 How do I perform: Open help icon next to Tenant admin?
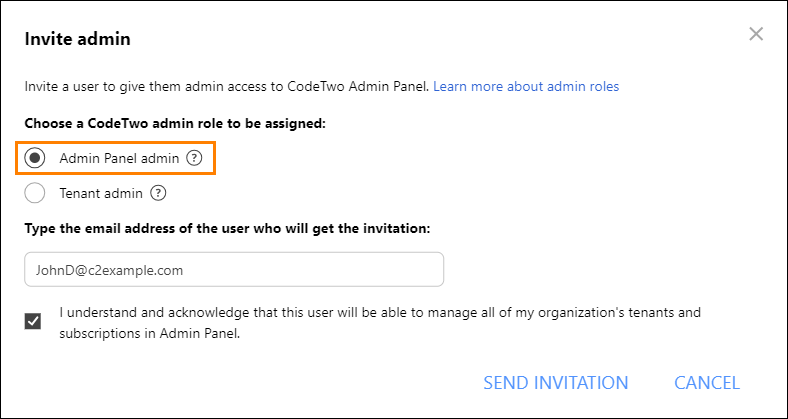coord(158,193)
